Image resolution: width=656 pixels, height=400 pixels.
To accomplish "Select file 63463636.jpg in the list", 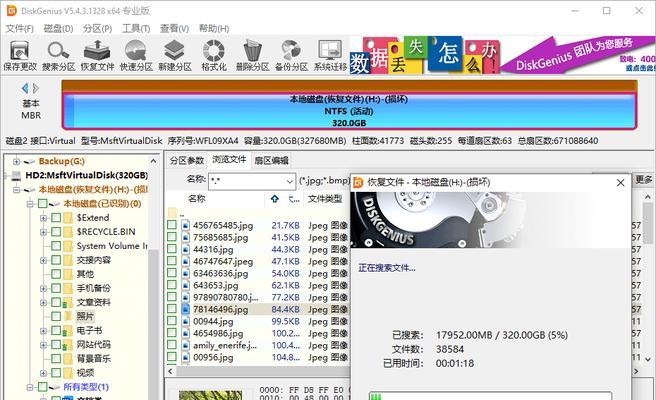I will point(220,273).
